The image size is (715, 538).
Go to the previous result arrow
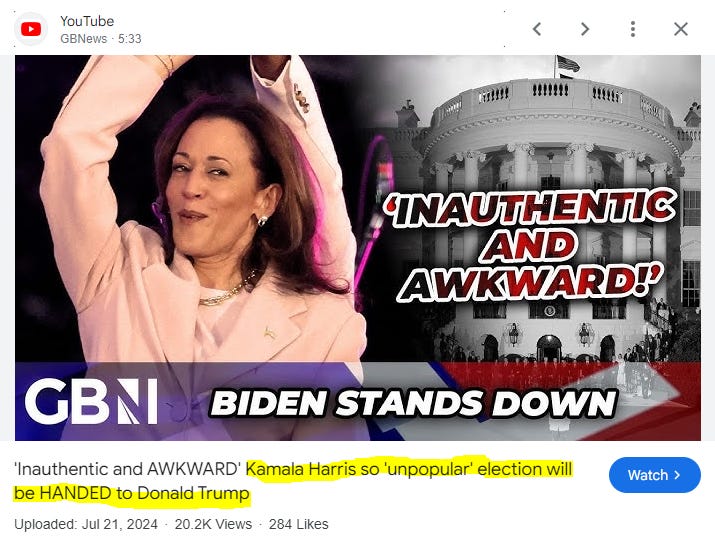(x=537, y=29)
